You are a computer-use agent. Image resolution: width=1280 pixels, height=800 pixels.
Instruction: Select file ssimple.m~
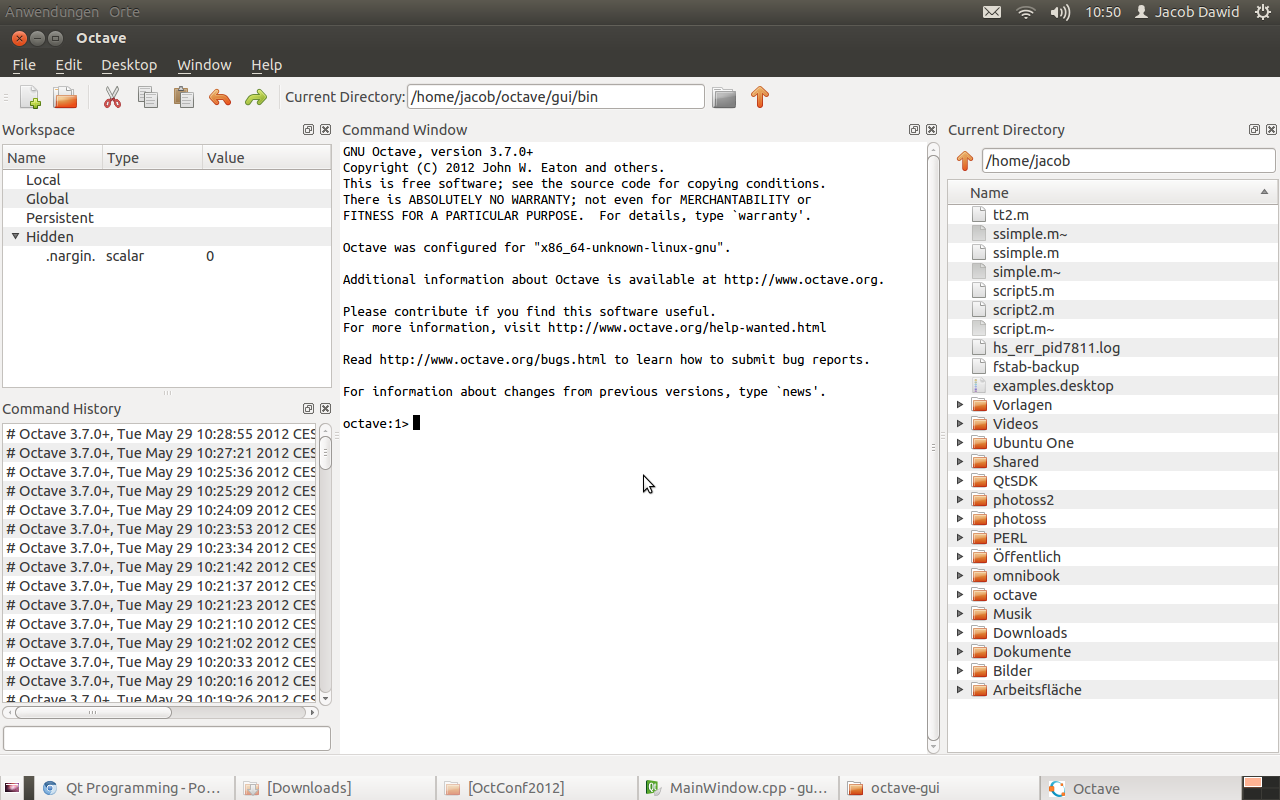point(1112,234)
